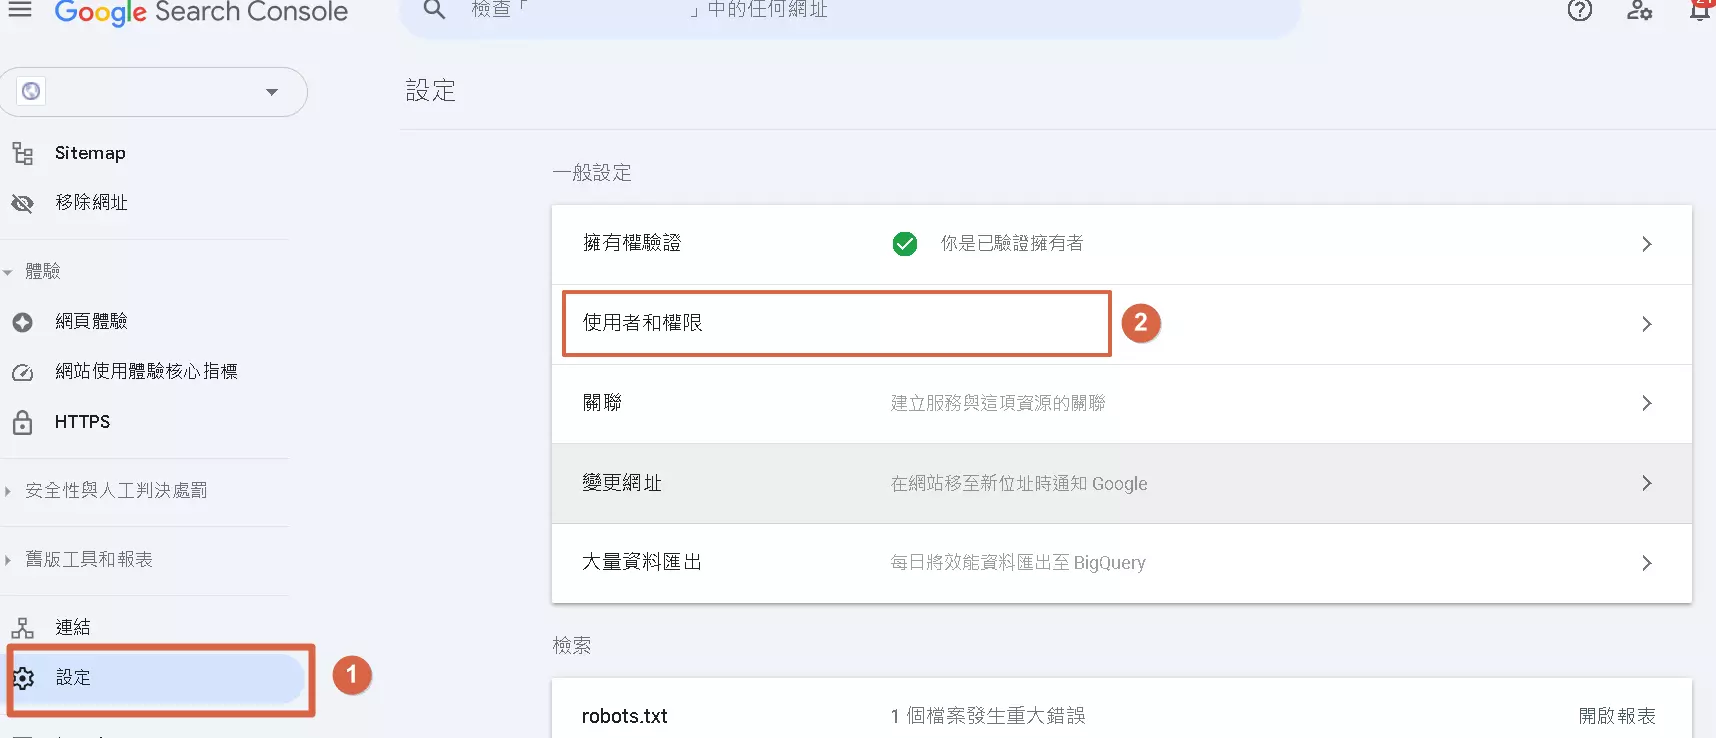Open the 網頁體驗 sidebar item
Viewport: 1716px width, 738px height.
coord(91,321)
